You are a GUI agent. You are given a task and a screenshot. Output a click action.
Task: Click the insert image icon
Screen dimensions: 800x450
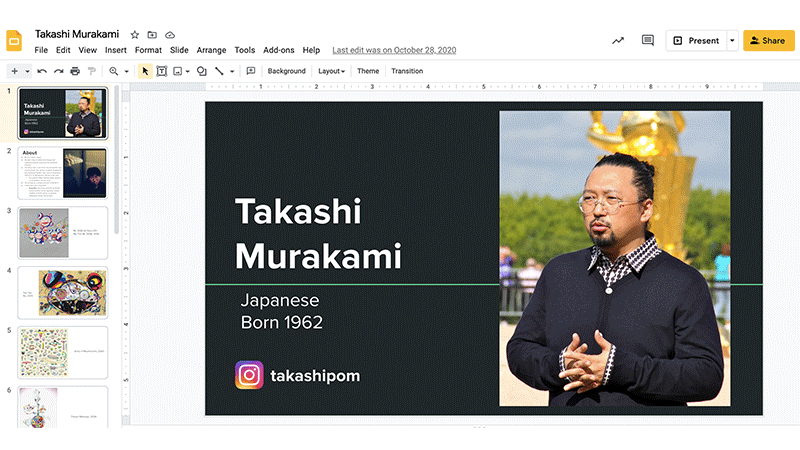click(x=178, y=71)
